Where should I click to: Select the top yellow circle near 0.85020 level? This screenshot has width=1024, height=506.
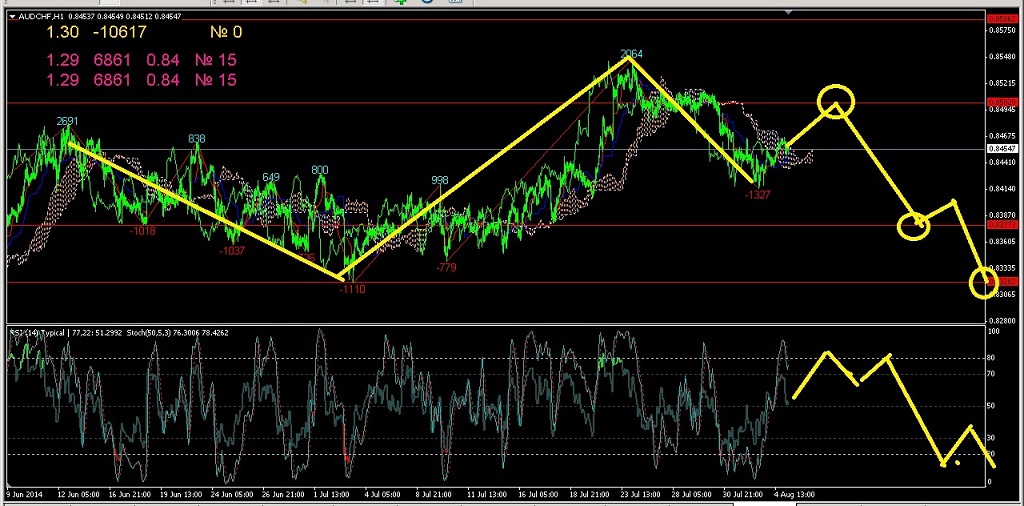click(x=836, y=100)
